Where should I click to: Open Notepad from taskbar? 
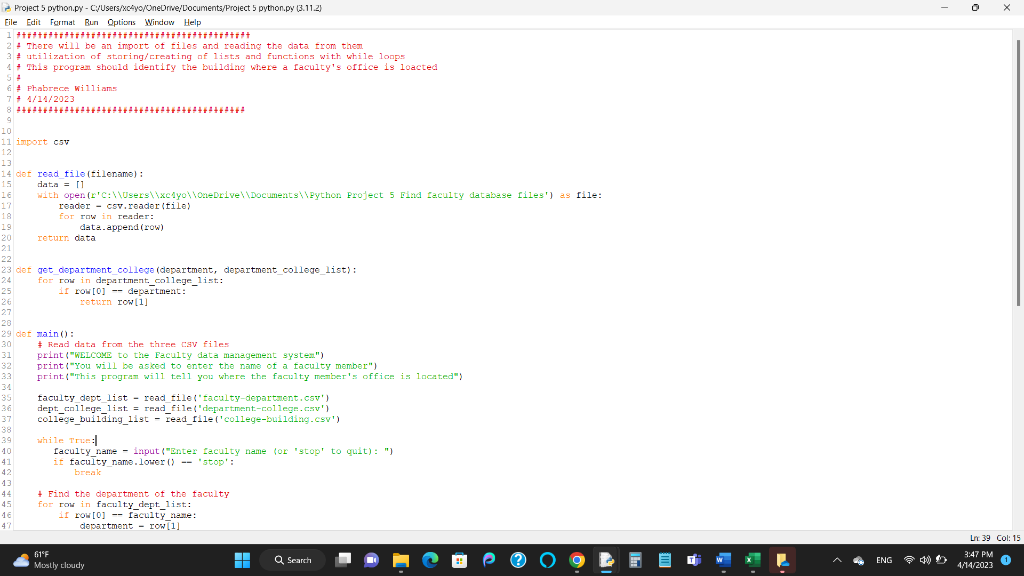point(665,560)
